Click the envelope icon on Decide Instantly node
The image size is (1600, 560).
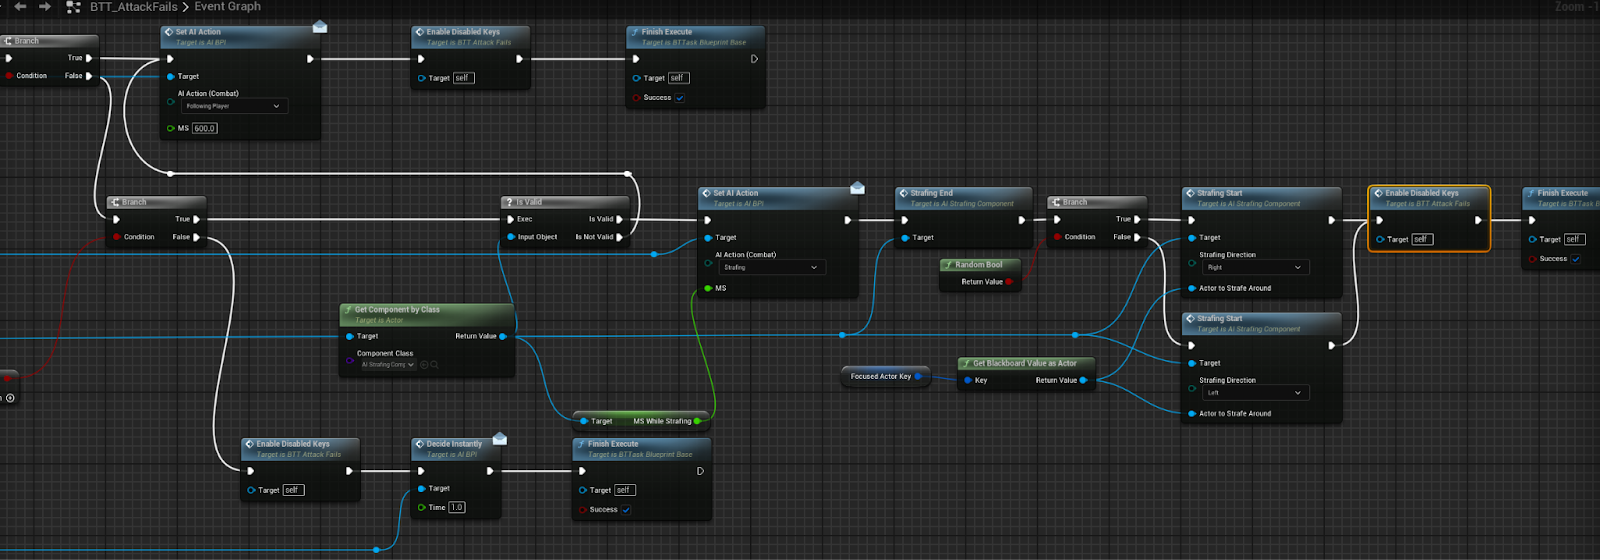click(x=500, y=439)
